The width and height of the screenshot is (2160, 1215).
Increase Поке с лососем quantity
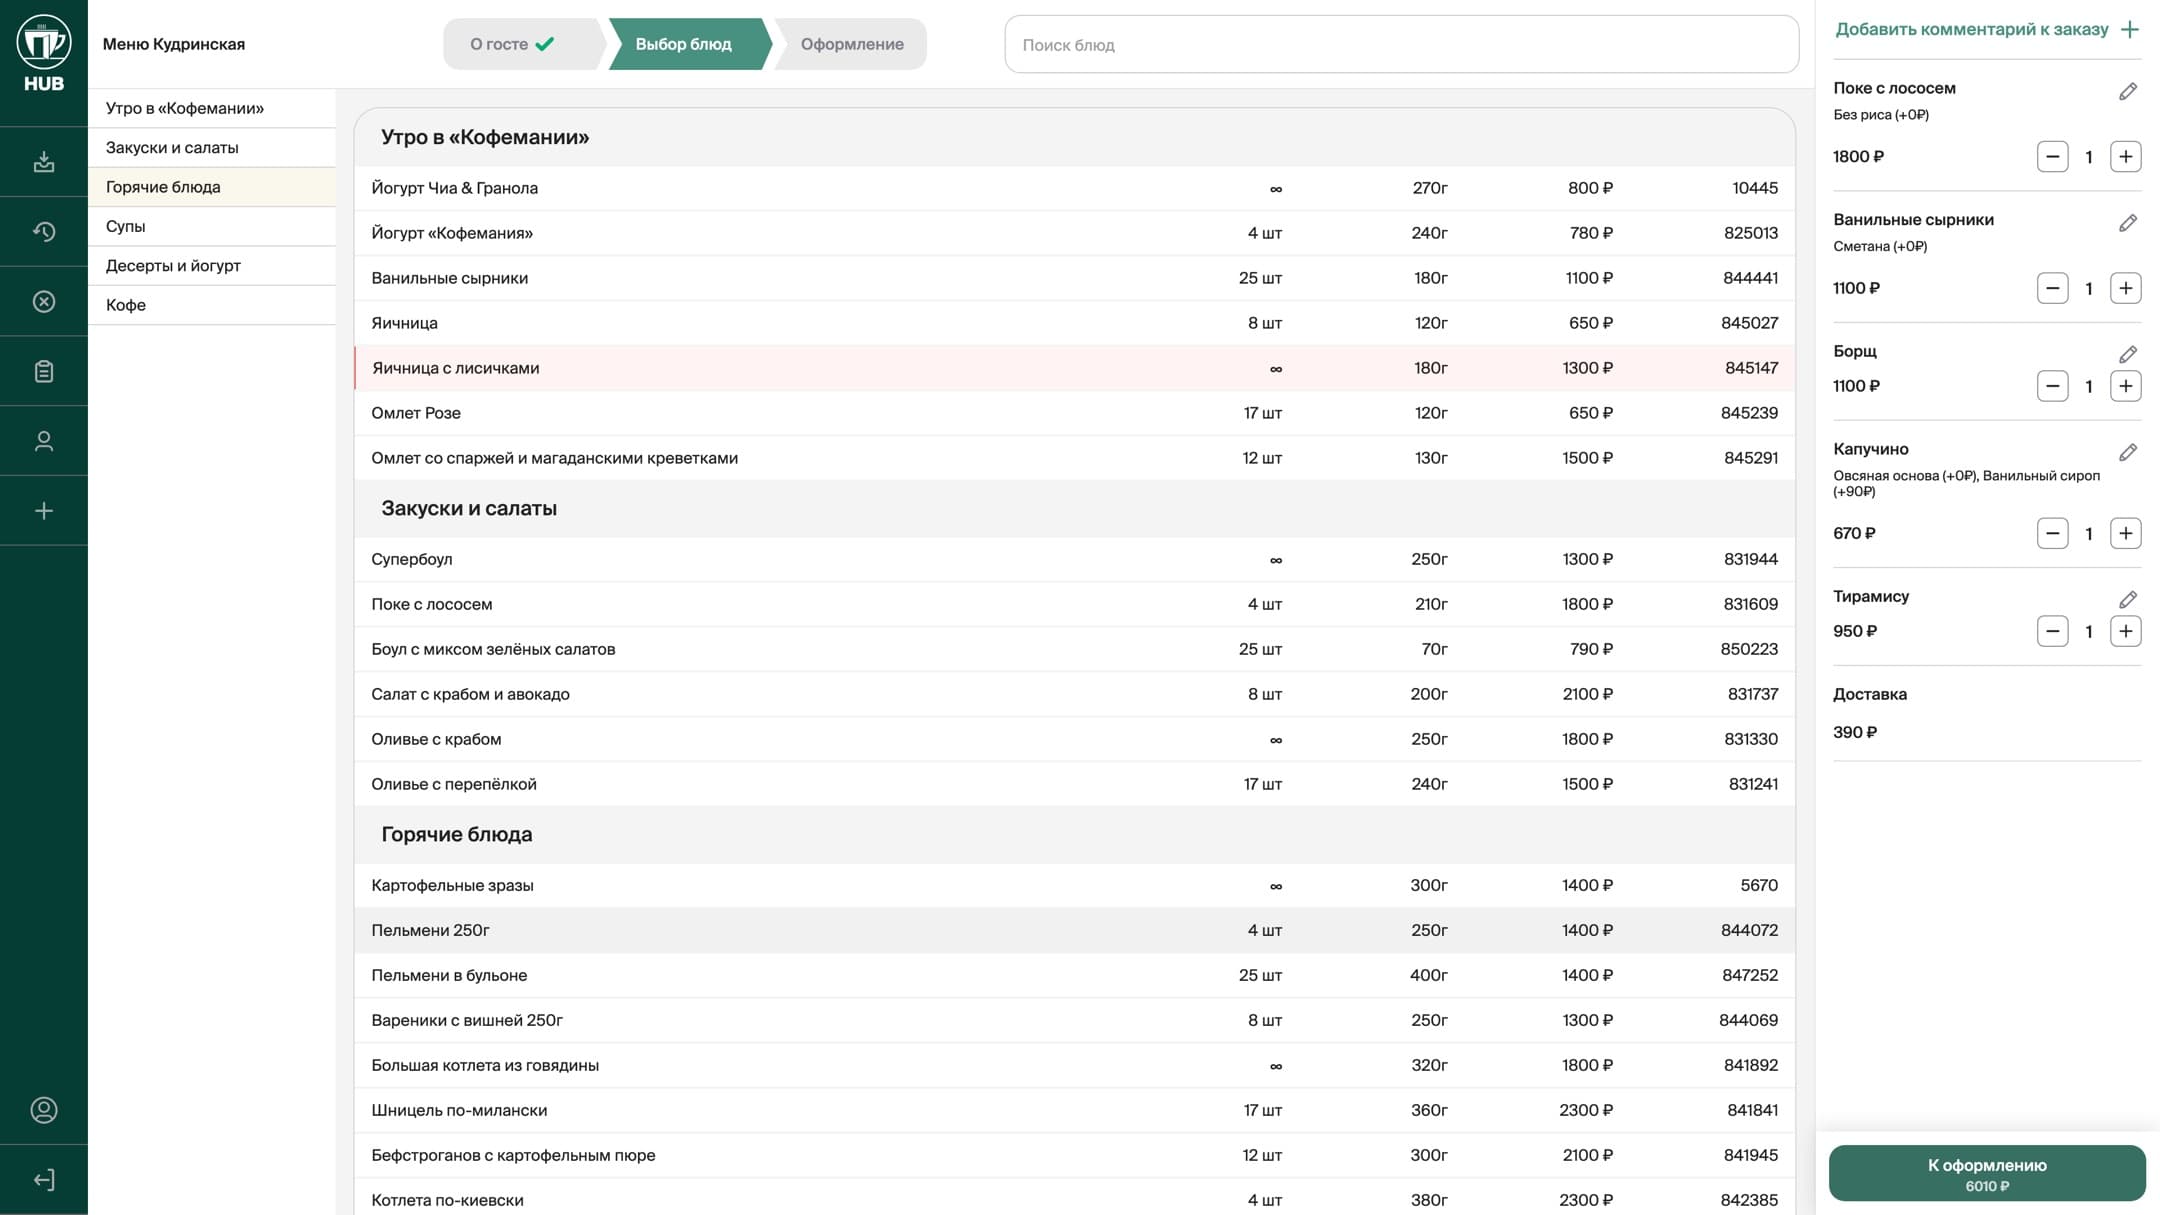click(2126, 157)
